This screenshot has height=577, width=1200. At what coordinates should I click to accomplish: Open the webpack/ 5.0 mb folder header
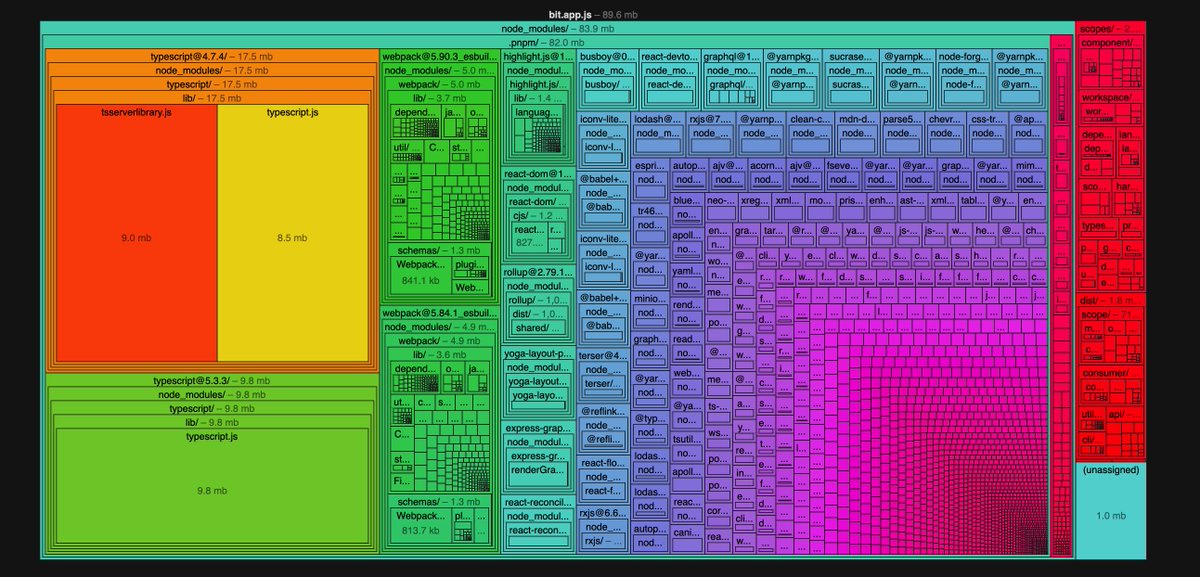pyautogui.click(x=439, y=85)
